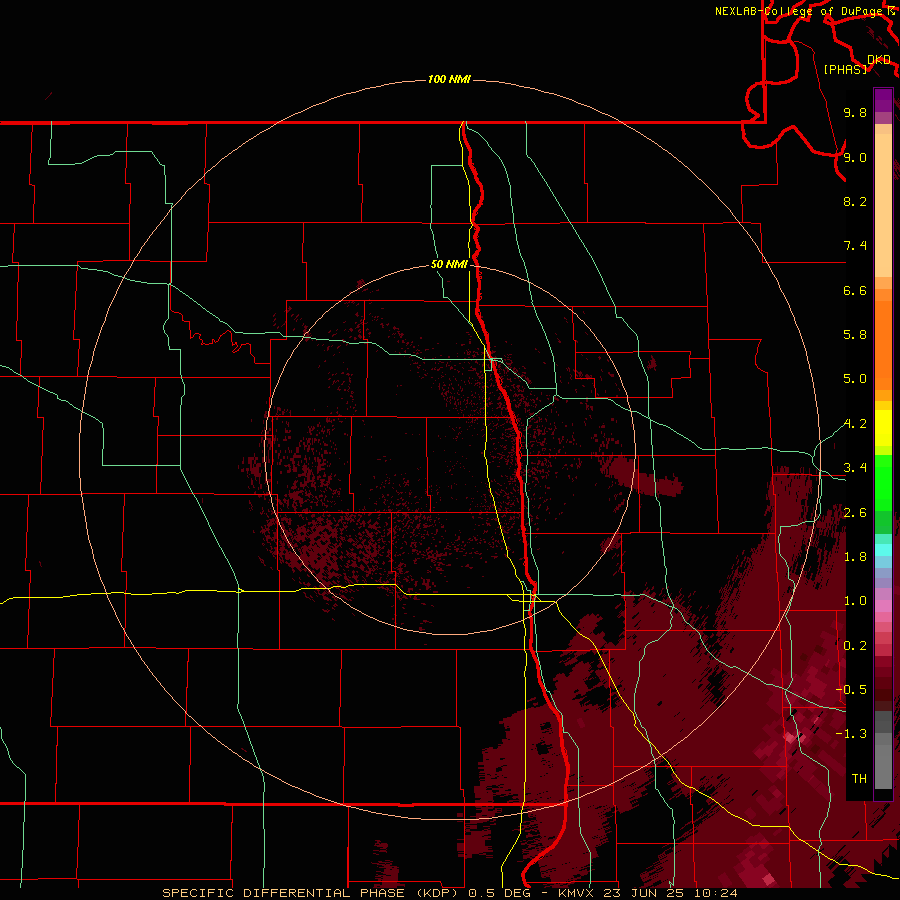Select the 1.0 scale value

pos(855,601)
